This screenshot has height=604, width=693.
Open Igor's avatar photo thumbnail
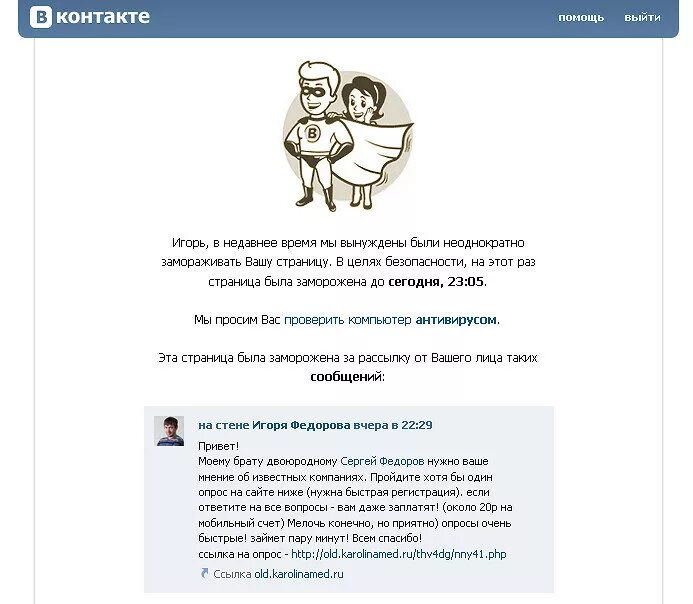(169, 431)
